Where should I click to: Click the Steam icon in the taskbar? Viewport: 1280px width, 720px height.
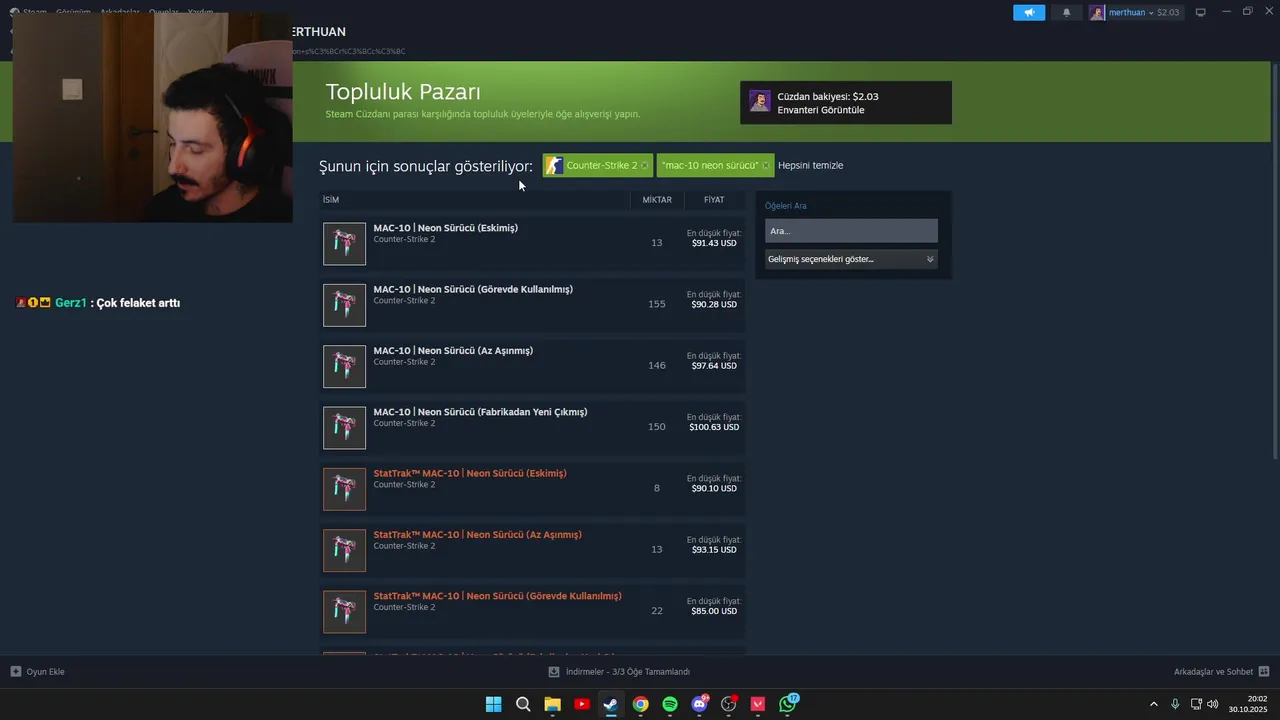pos(611,704)
